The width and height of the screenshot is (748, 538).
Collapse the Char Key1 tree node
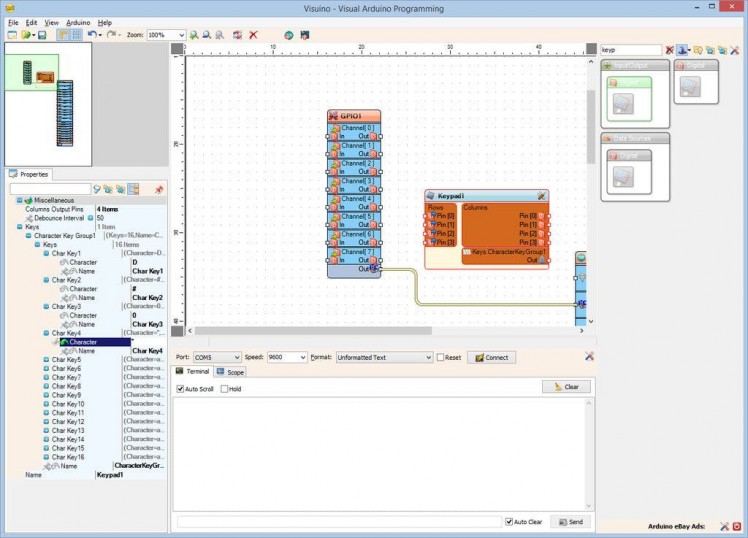[x=46, y=254]
